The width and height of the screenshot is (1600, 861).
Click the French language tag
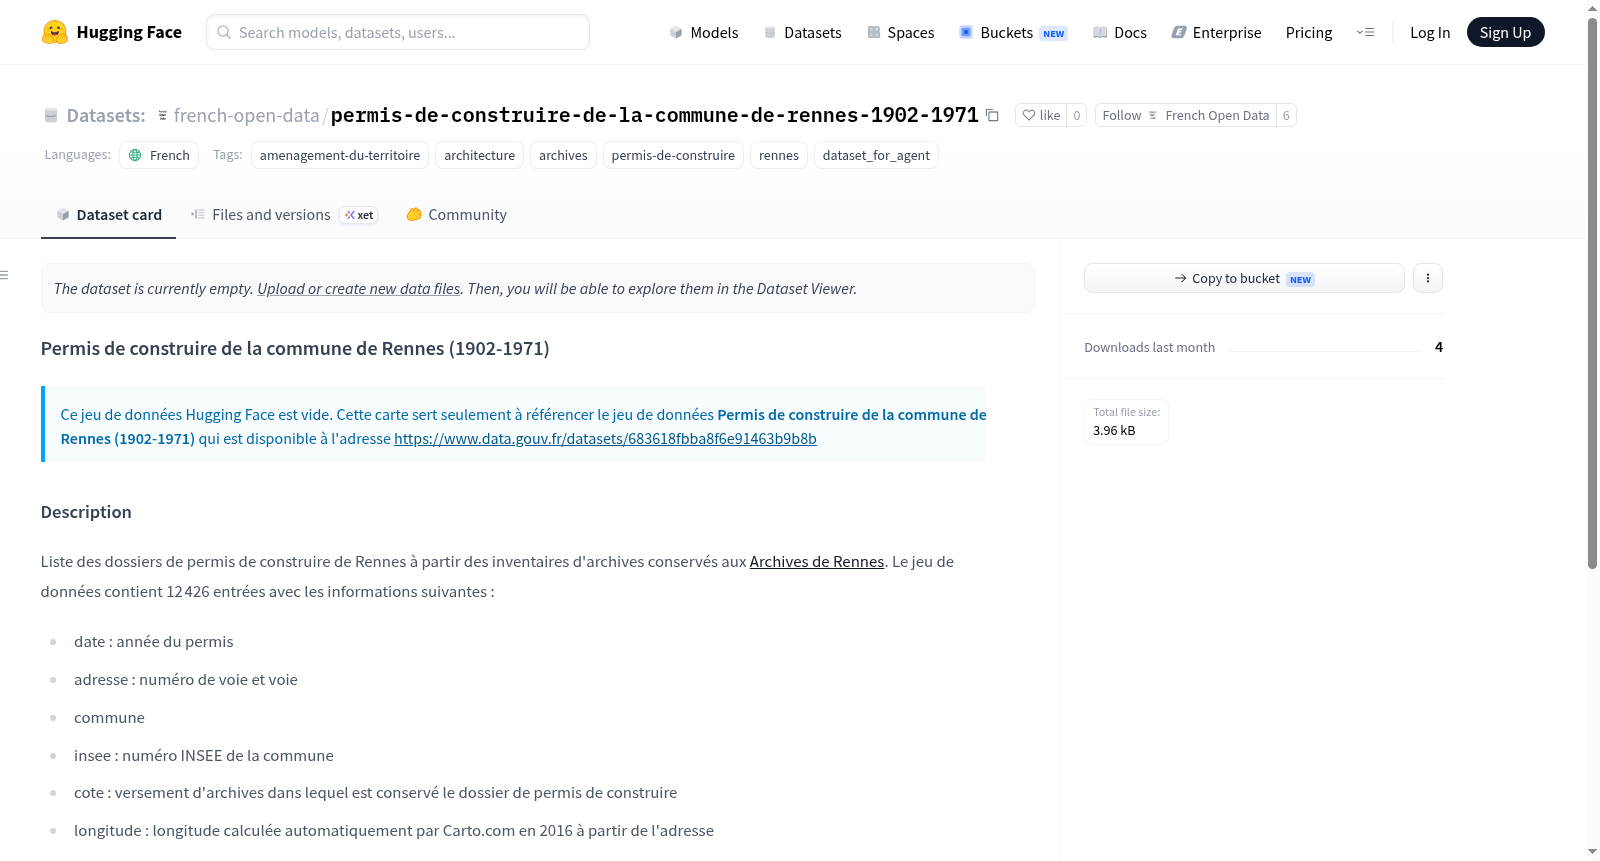[160, 155]
